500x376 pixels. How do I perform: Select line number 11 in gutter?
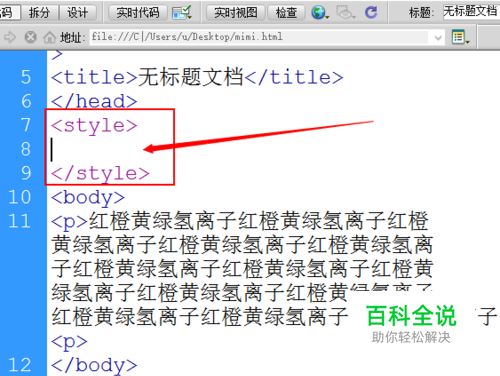[20, 221]
